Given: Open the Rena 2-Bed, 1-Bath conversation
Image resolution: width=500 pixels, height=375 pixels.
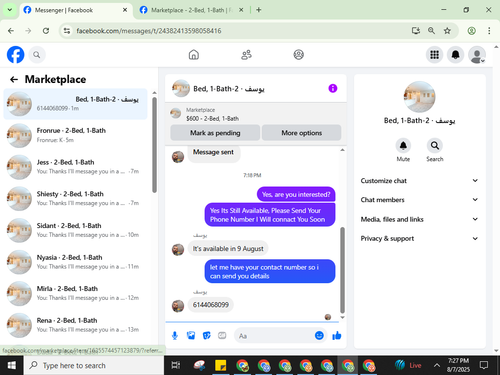Looking at the screenshot, I should click(75, 325).
